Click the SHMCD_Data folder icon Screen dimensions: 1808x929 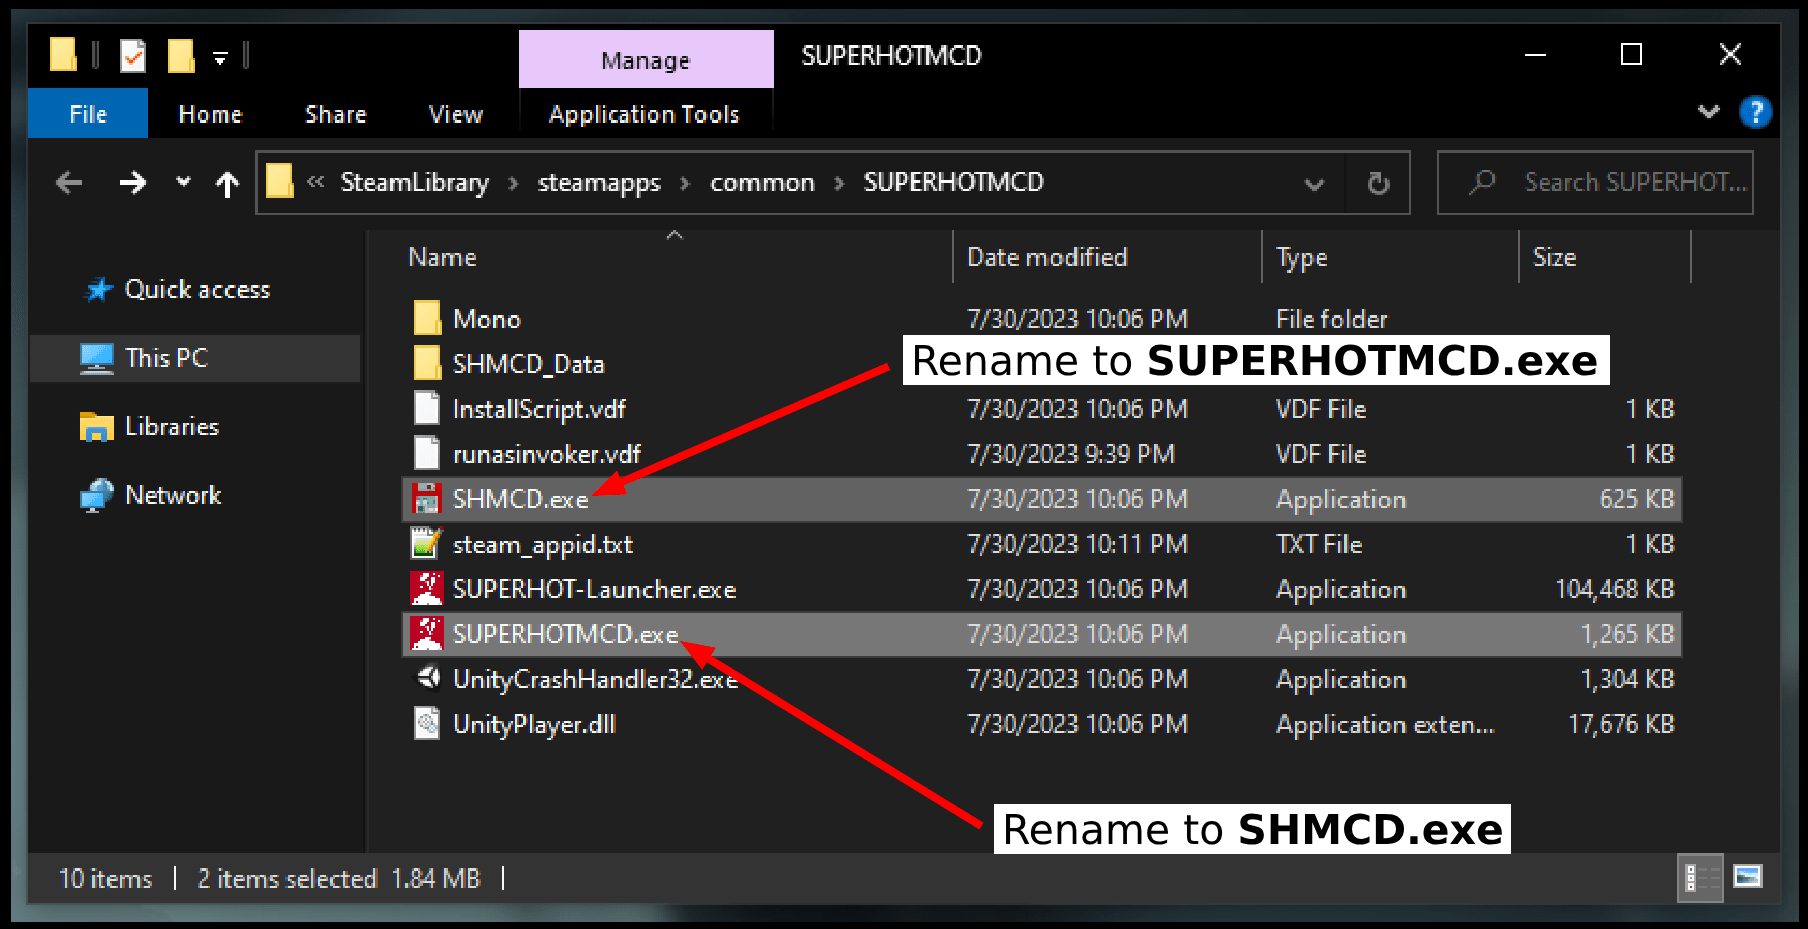click(x=427, y=363)
